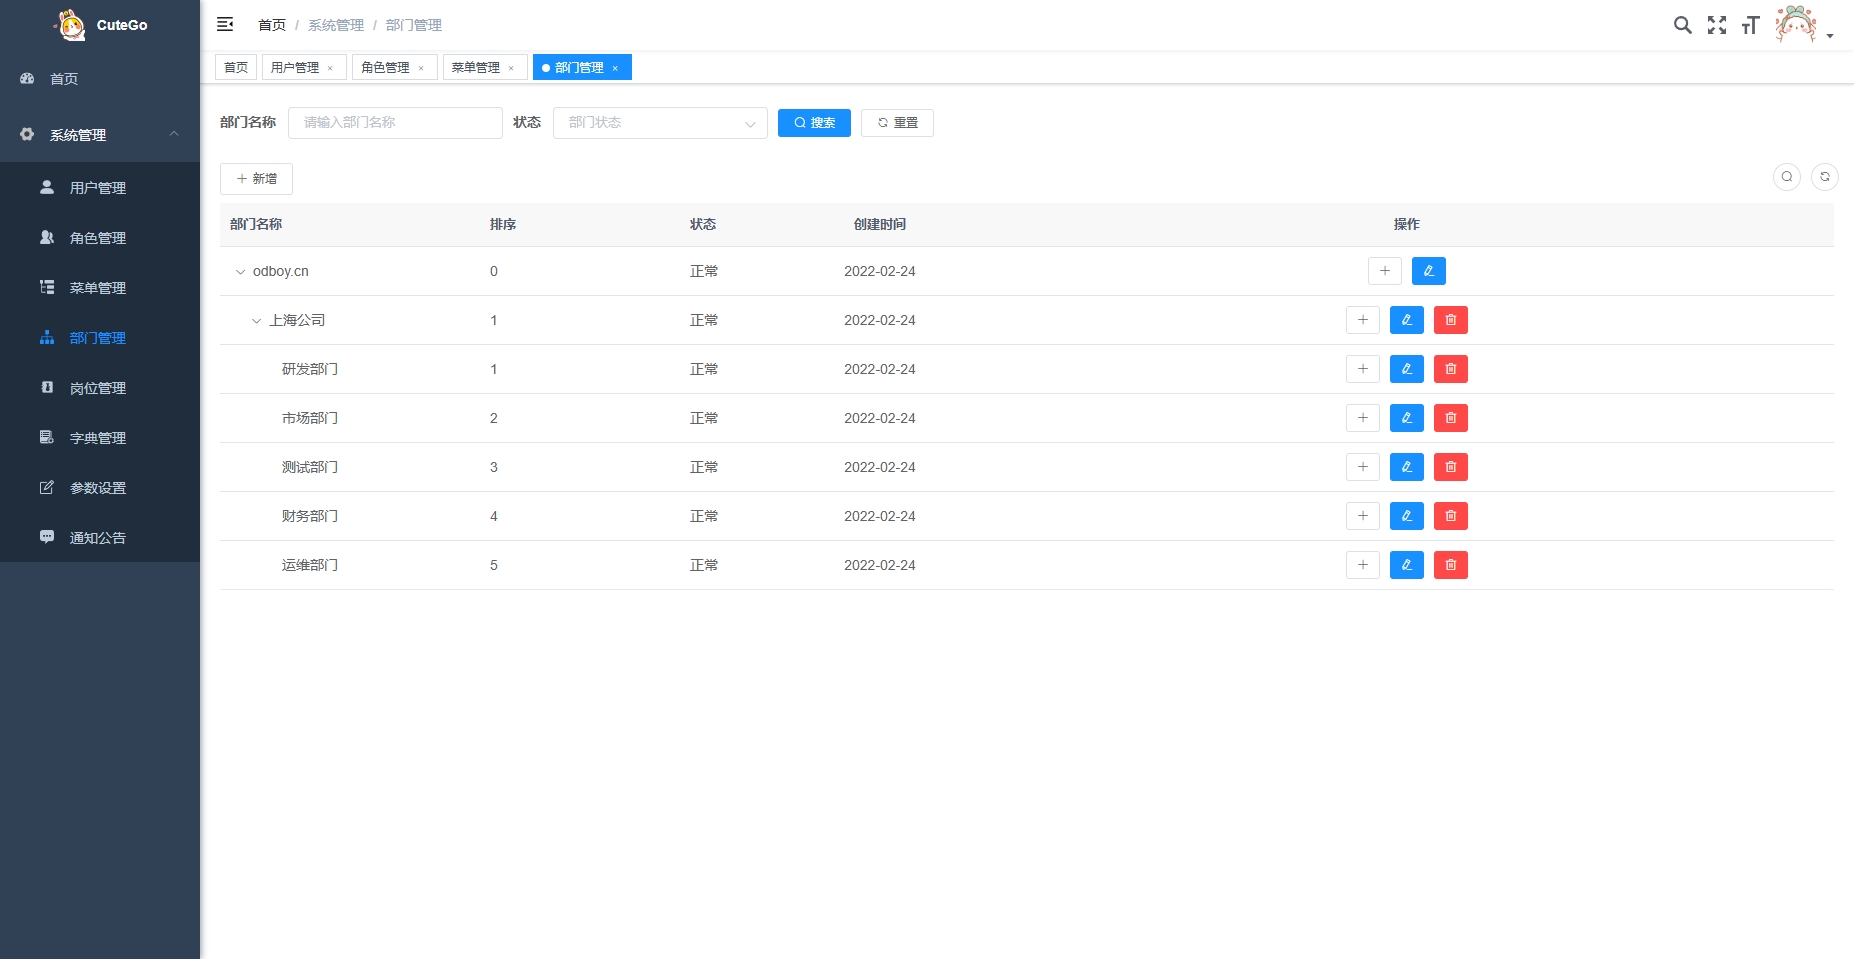Screen dimensions: 1854x959
Task: Close the 菜单管理 tab
Action: [x=511, y=68]
